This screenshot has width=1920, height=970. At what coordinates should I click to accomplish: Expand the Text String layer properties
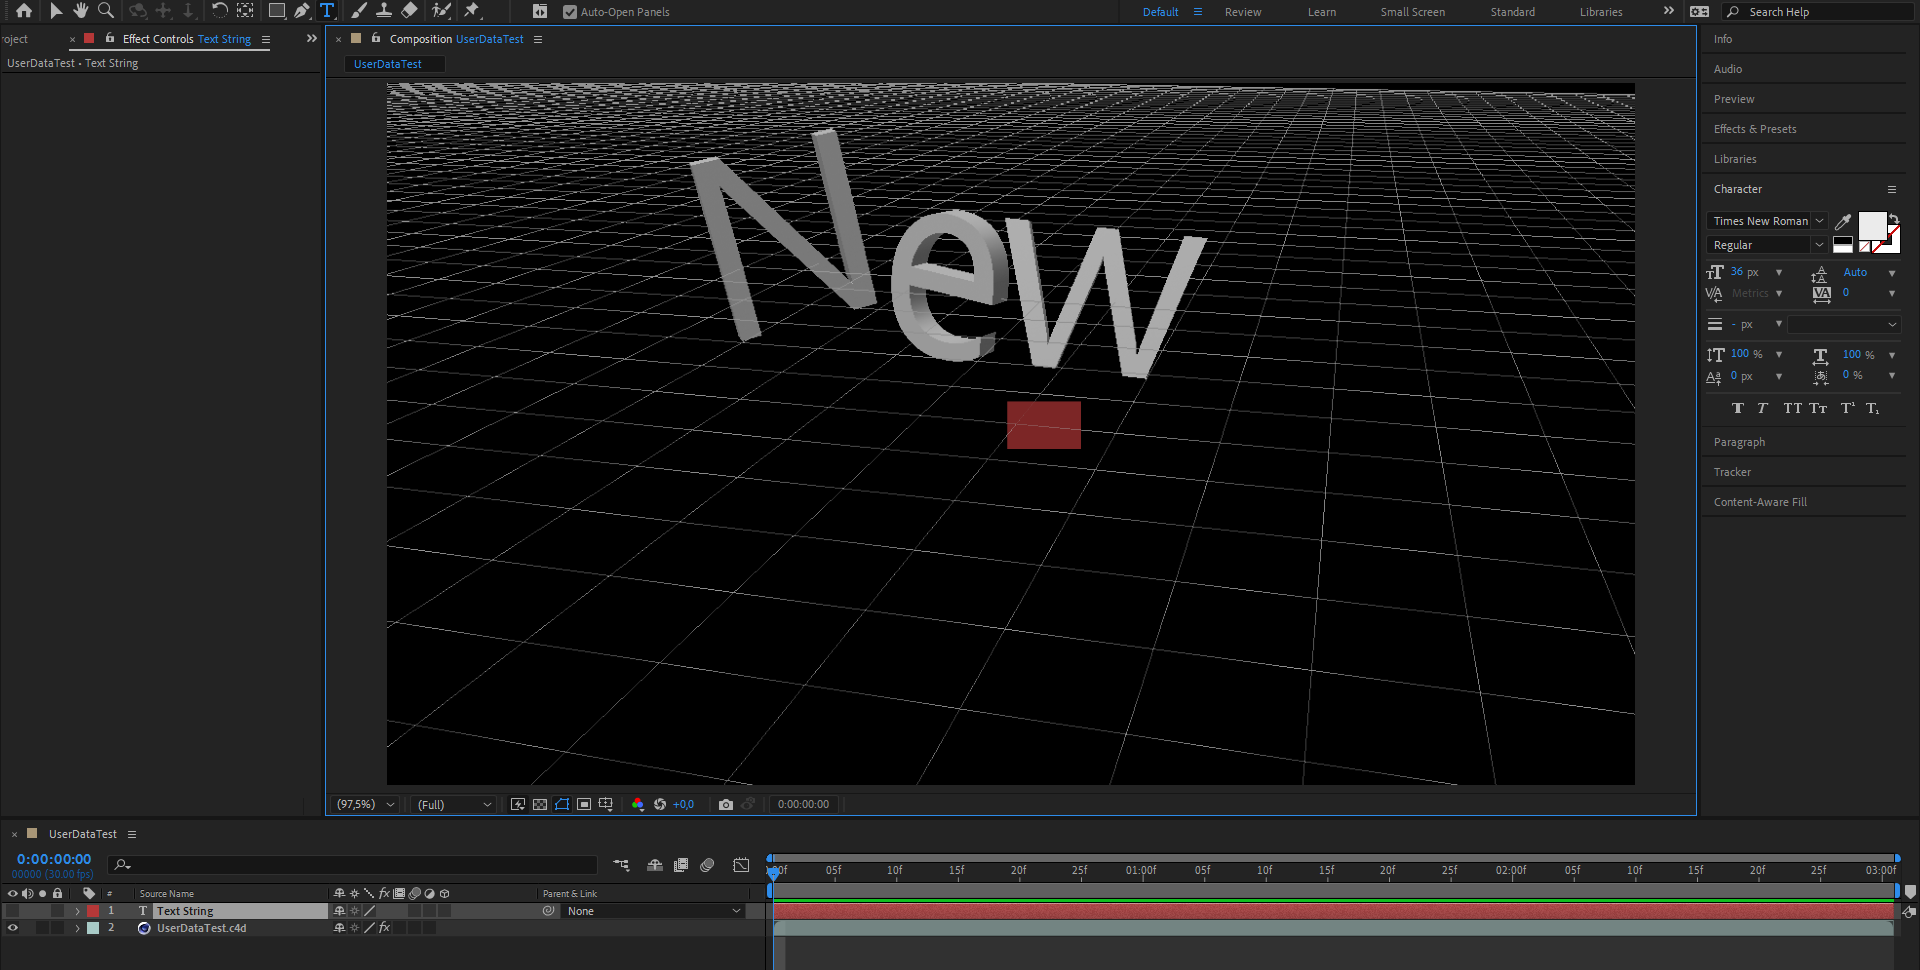[77, 911]
